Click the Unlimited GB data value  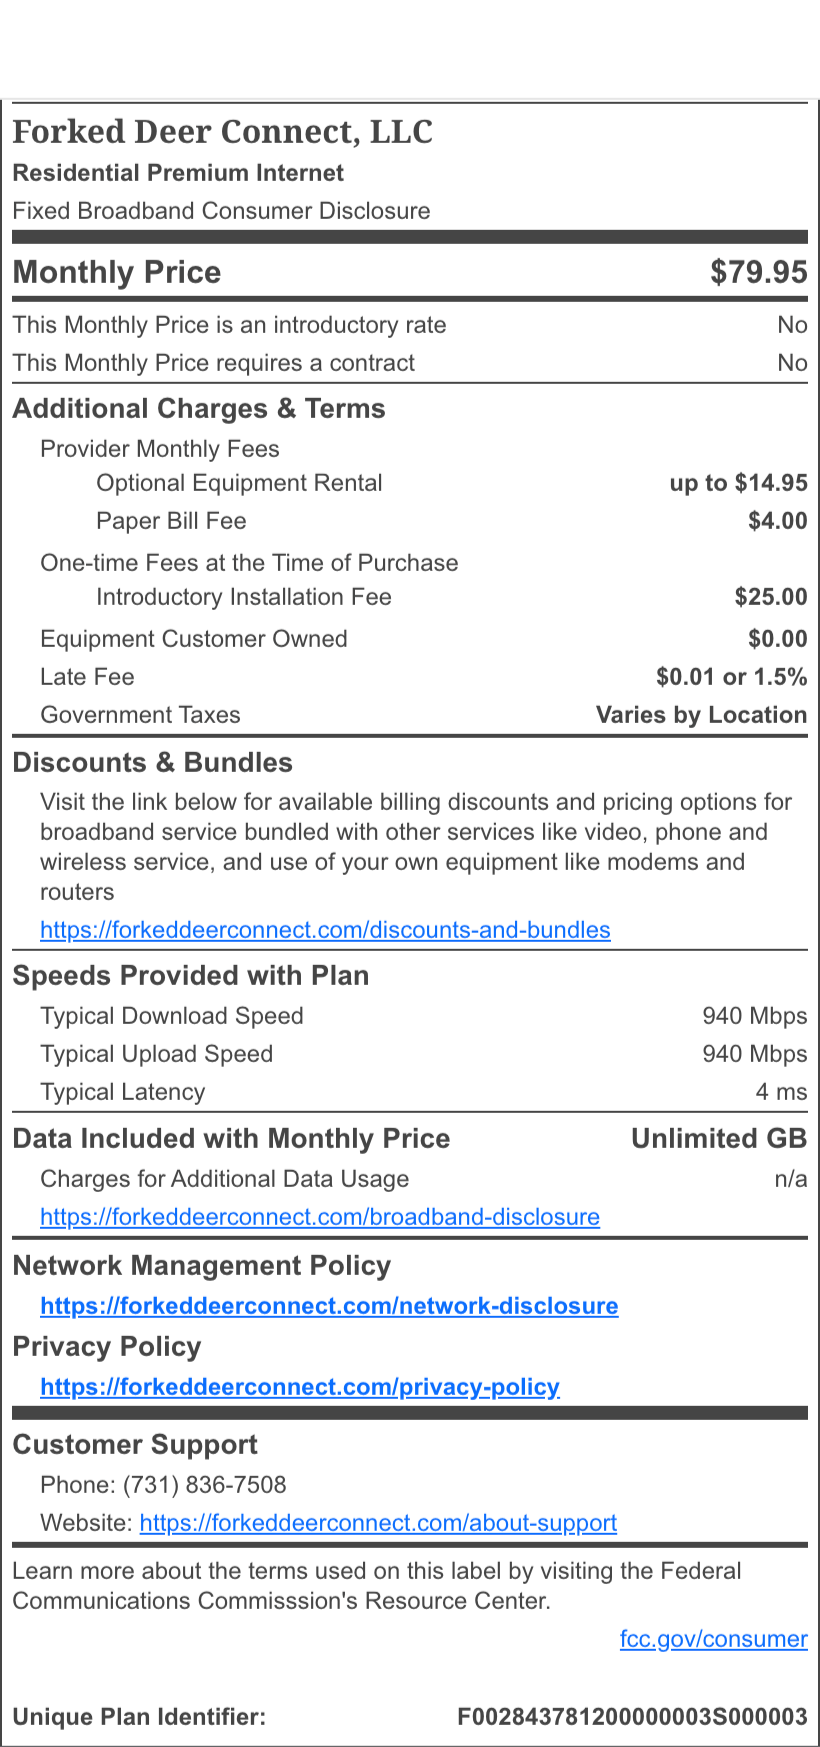click(x=718, y=1139)
